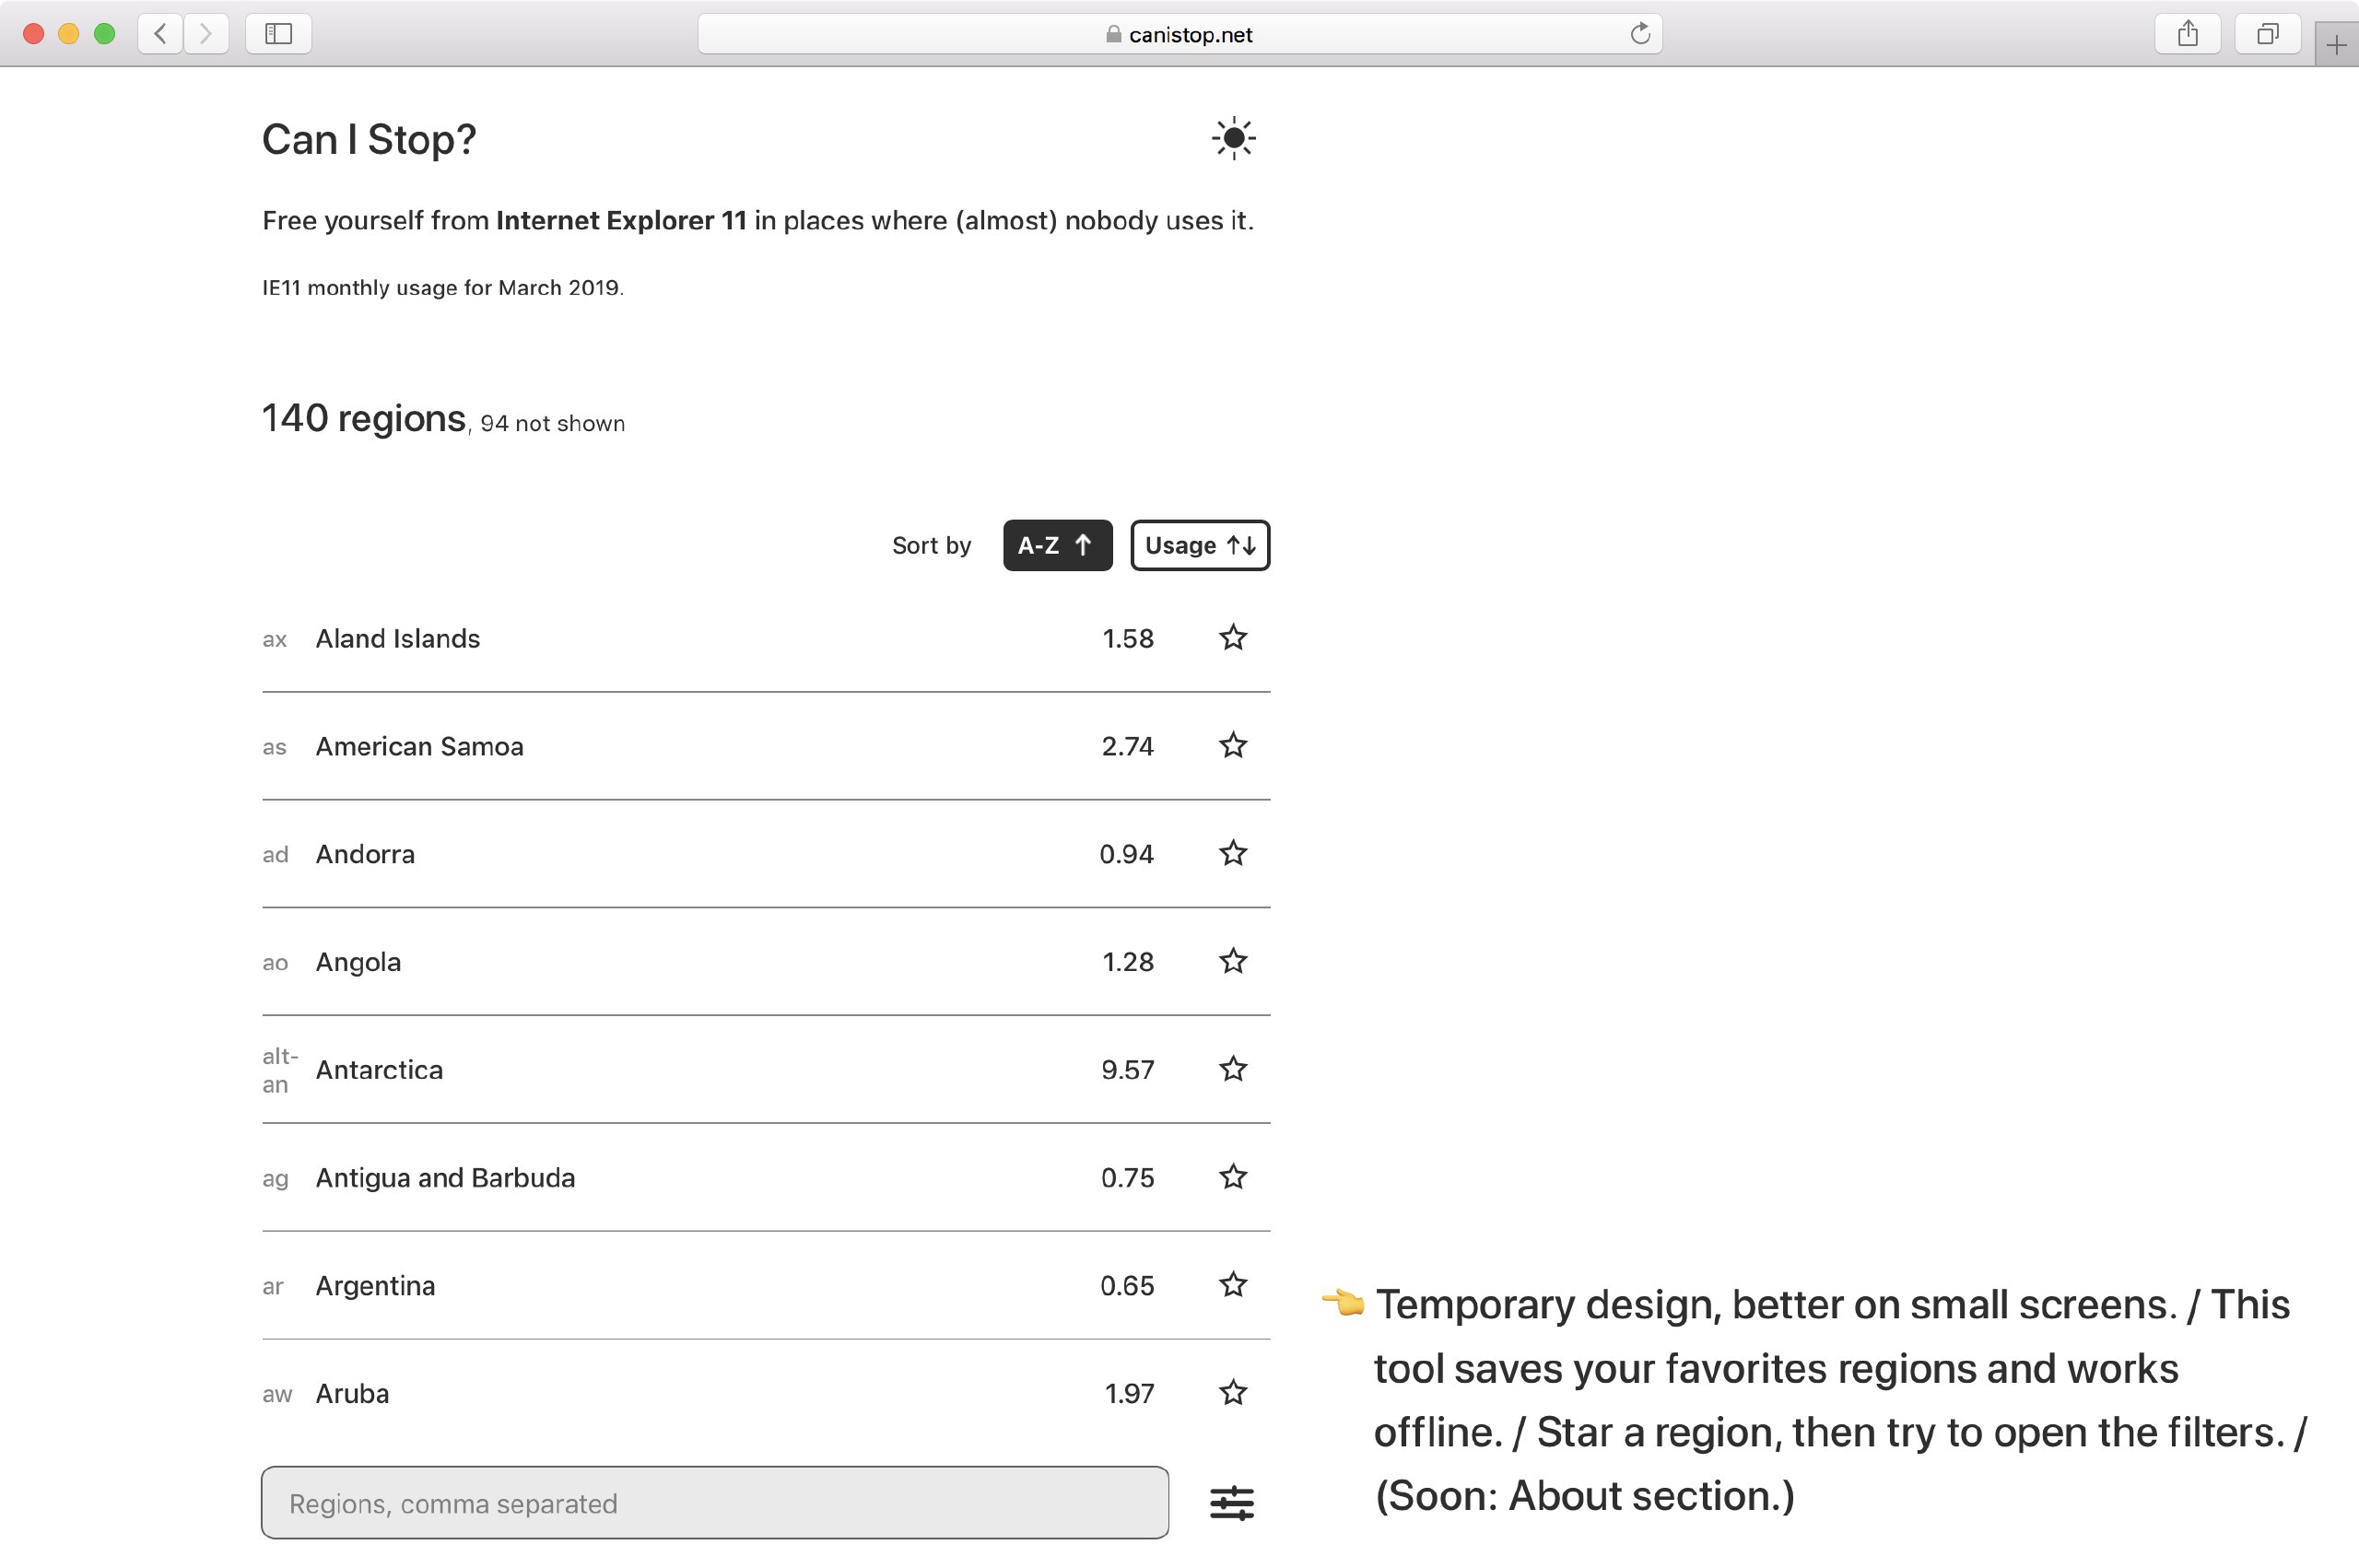Click the pointing hand emoji

pyautogui.click(x=1343, y=1303)
